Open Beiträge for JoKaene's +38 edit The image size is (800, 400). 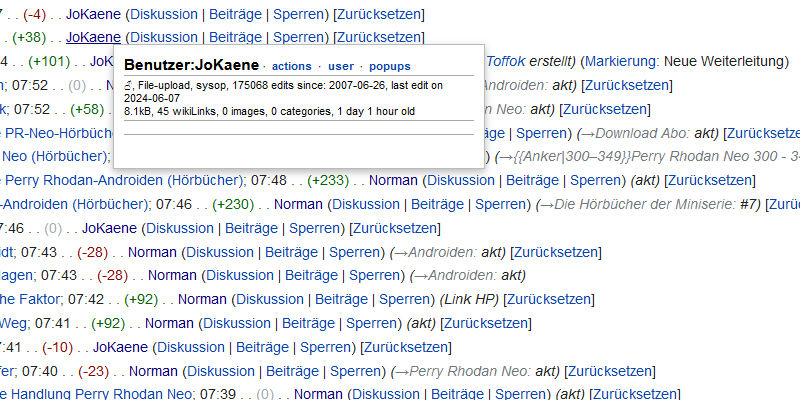235,37
